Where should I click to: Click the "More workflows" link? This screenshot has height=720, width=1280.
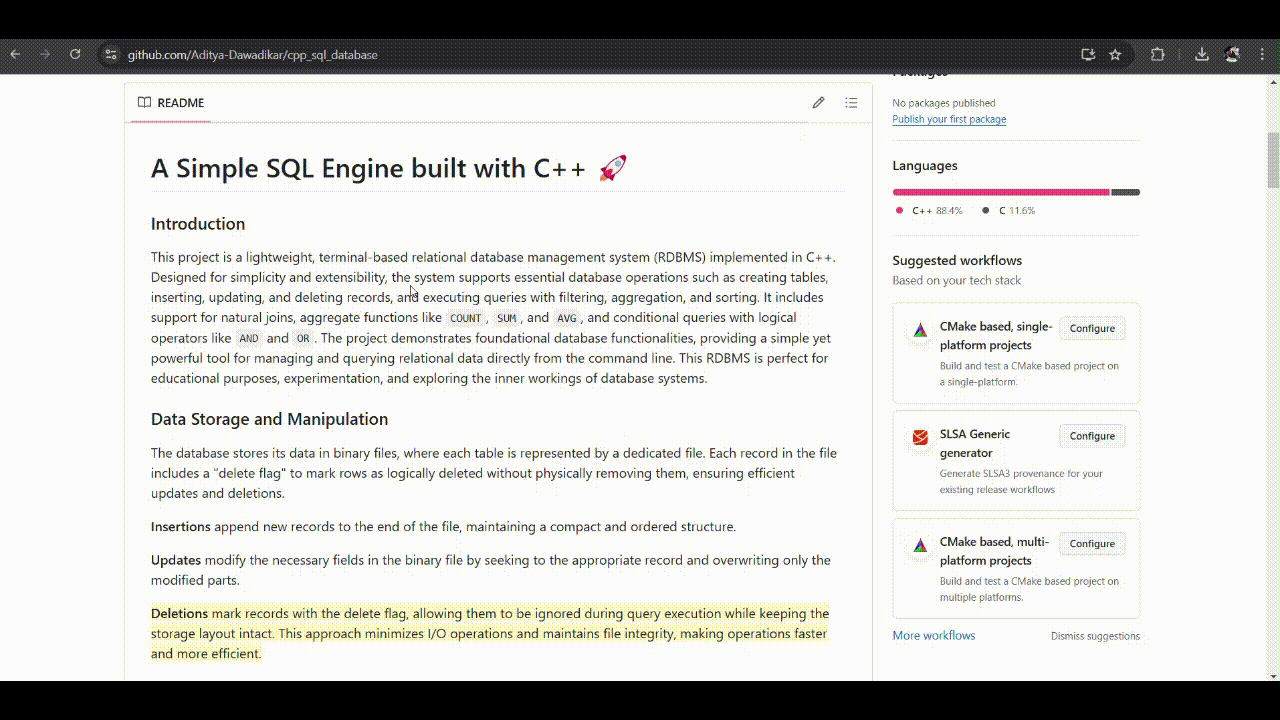click(x=933, y=636)
